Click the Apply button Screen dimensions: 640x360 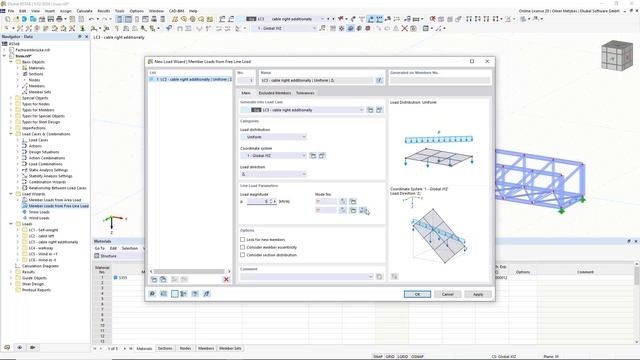click(478, 294)
